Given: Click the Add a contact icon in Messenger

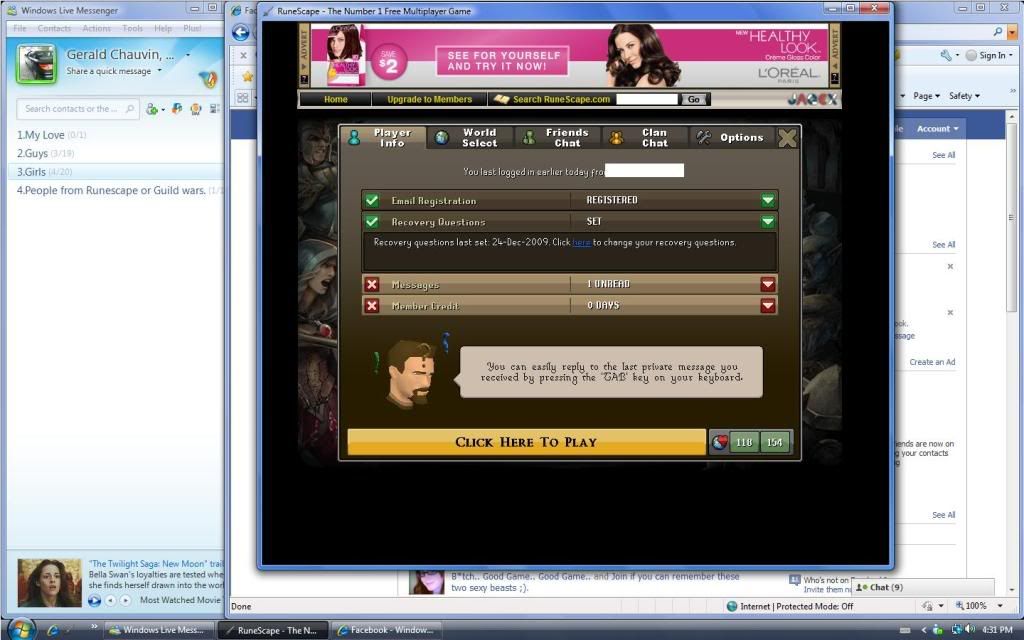Looking at the screenshot, I should coord(152,109).
